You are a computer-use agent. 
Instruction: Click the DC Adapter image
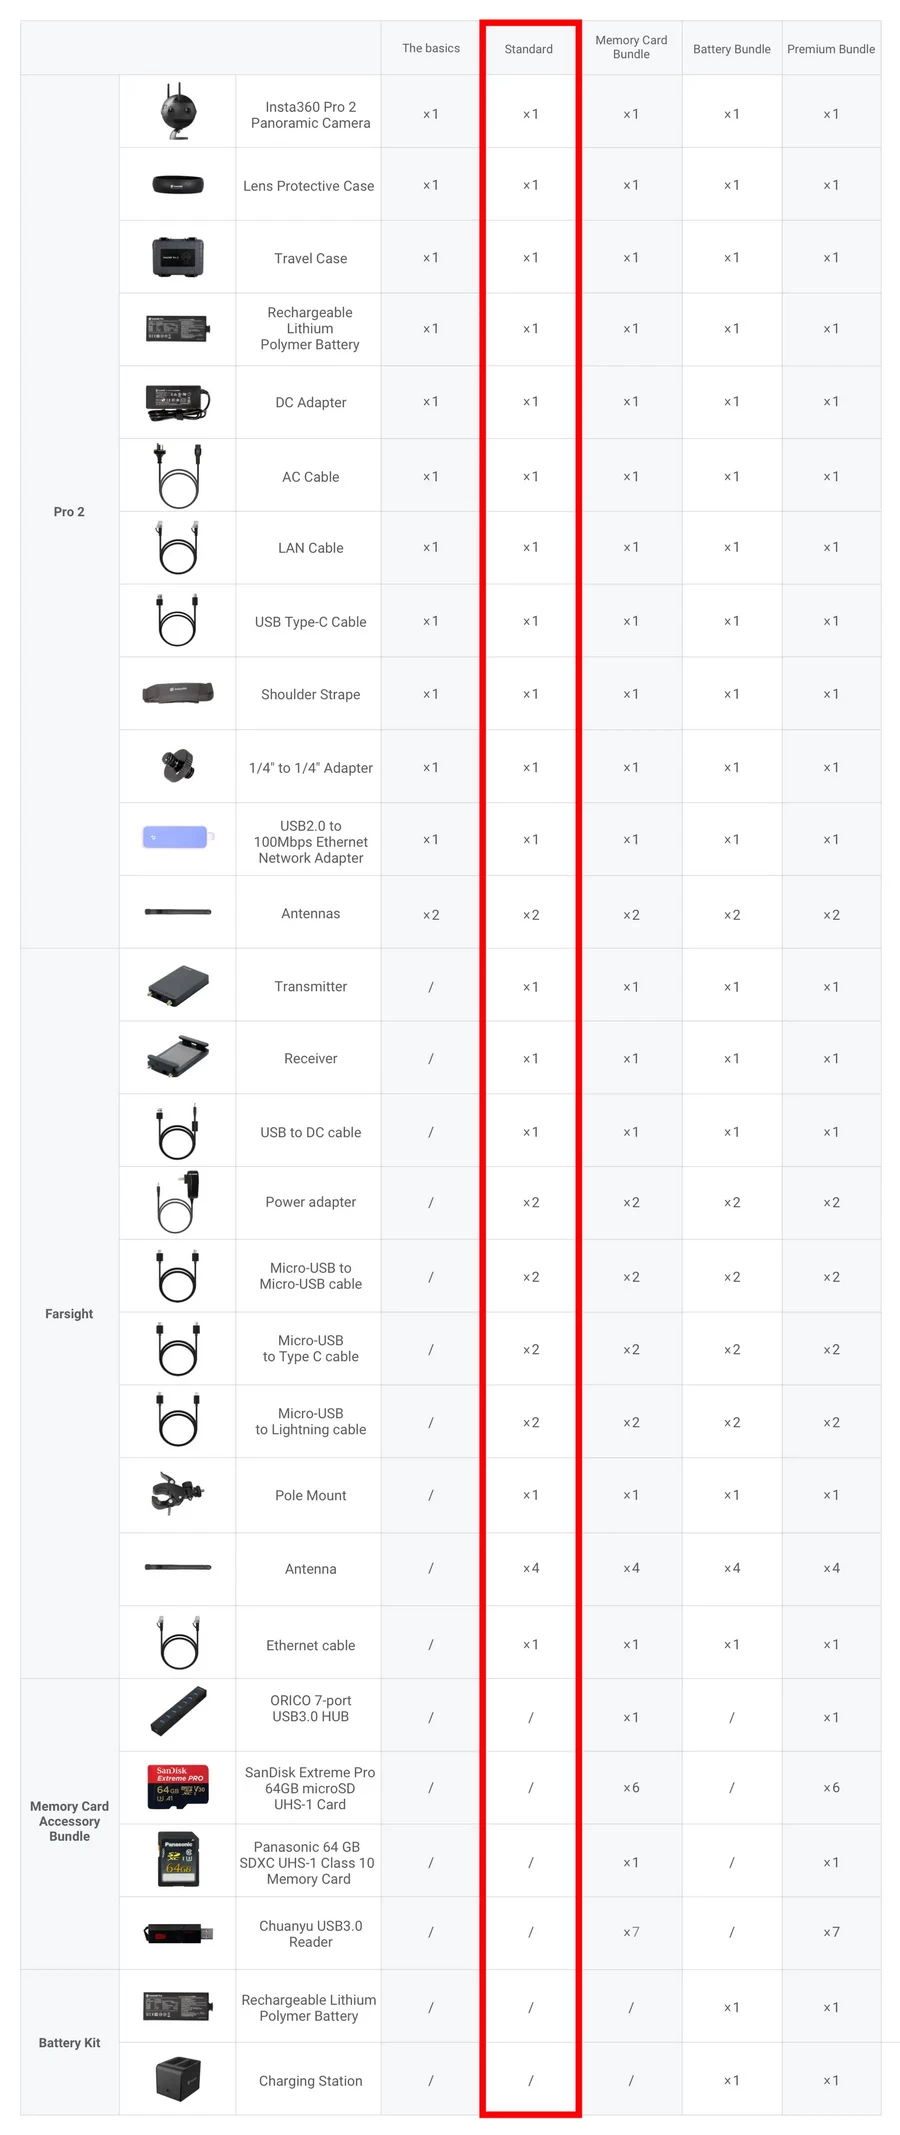click(178, 402)
